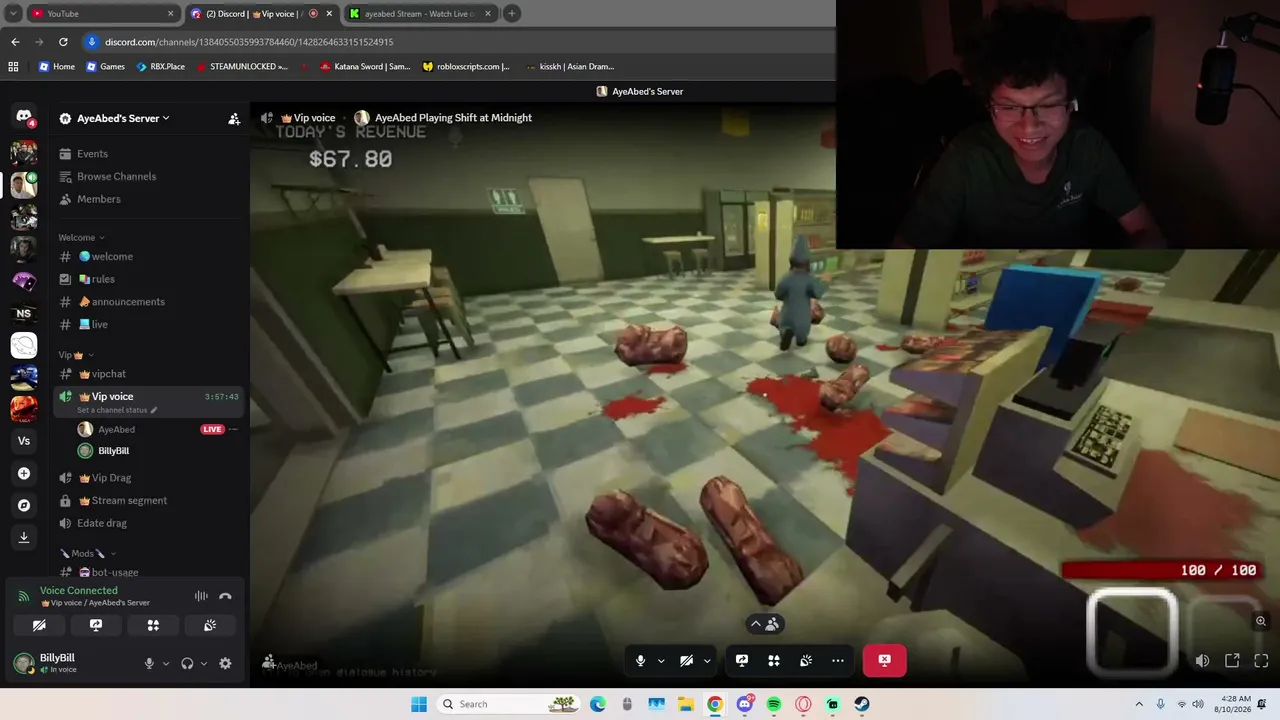Click the zoom magnifier icon on stream
Image resolution: width=1280 pixels, height=720 pixels.
click(x=1261, y=621)
